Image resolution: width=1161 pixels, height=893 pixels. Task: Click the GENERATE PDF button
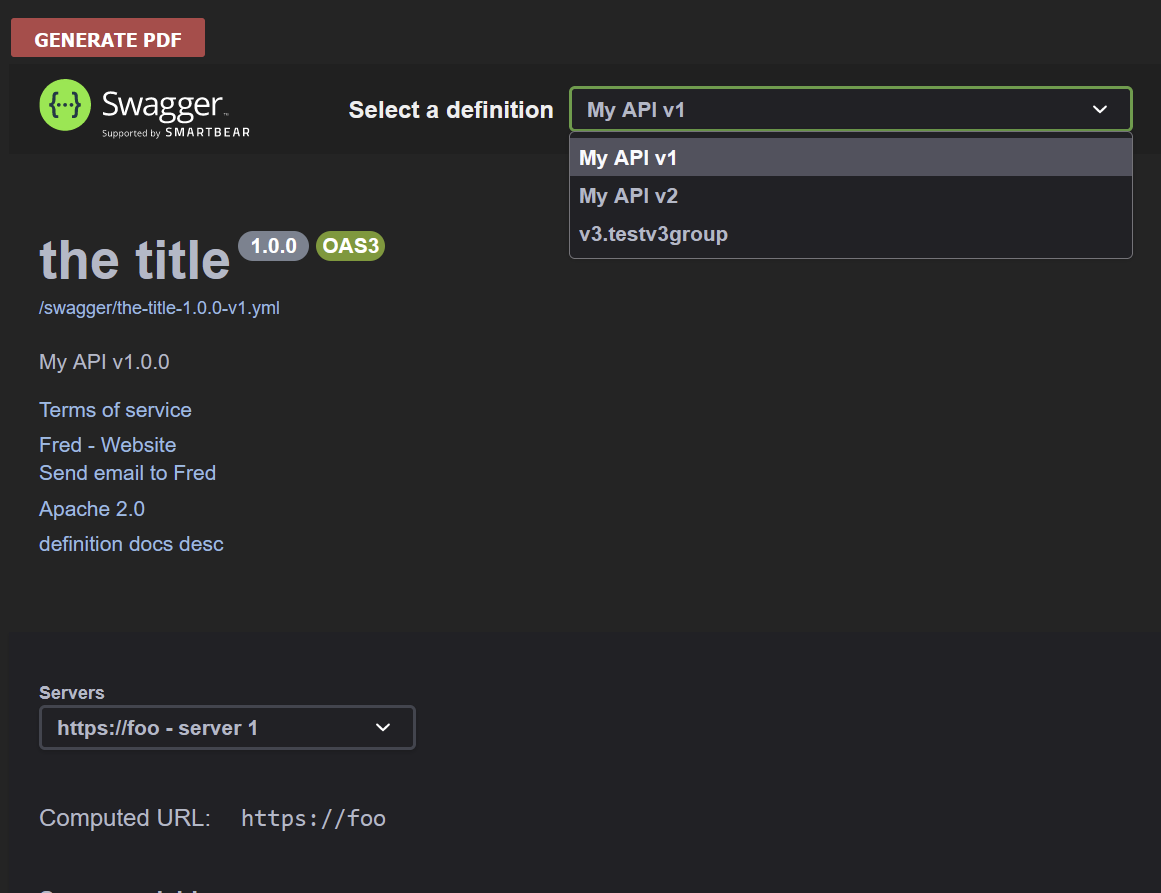(x=107, y=37)
